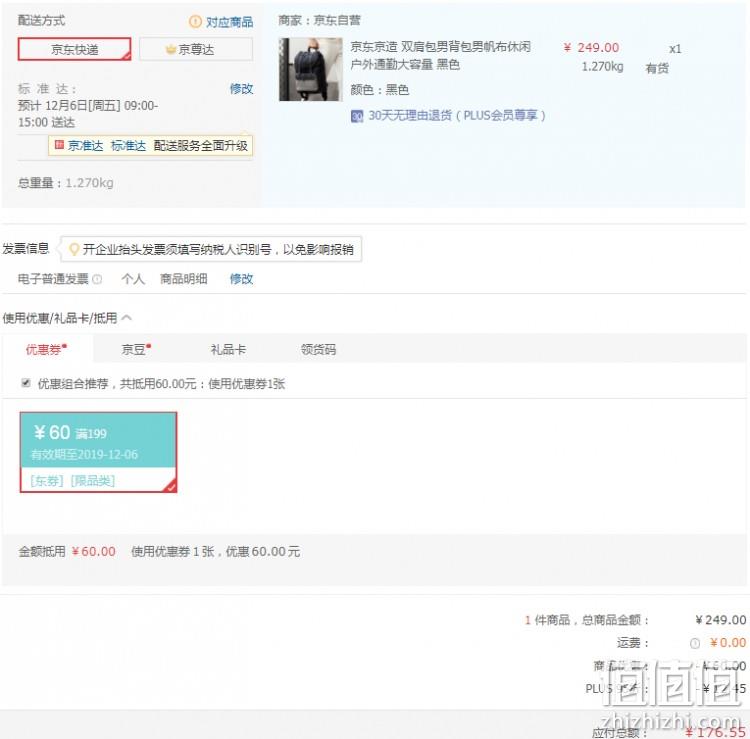Screen dimensions: 750x739
Task: Click the location pin icon in invoice tip
Action: [74, 249]
